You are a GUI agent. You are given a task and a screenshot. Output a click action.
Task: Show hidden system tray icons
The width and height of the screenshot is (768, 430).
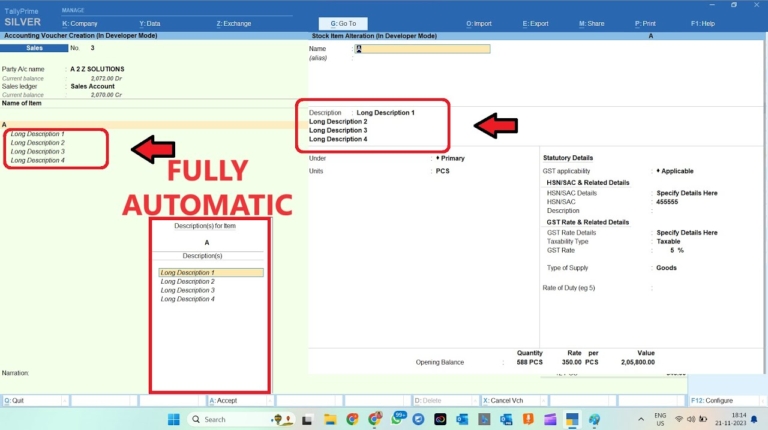[640, 419]
